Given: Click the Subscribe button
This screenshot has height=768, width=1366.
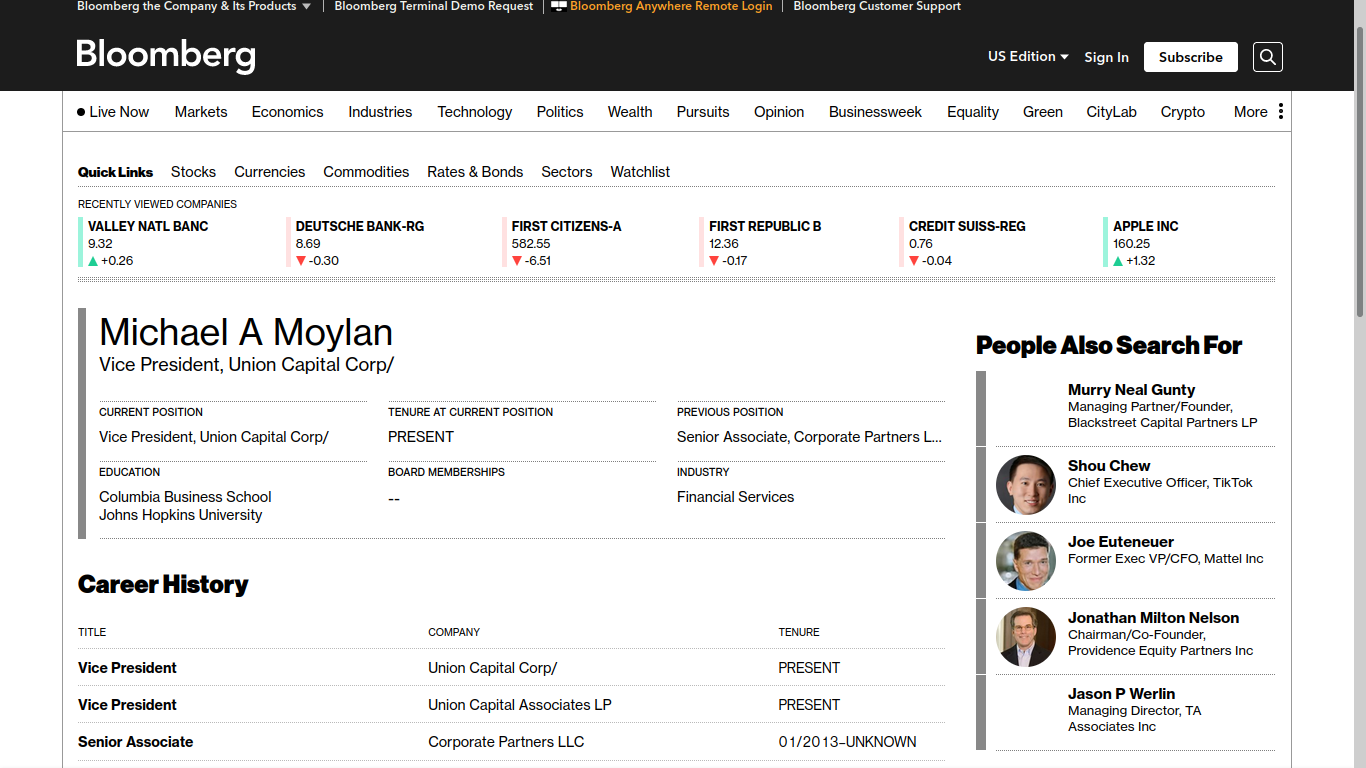Looking at the screenshot, I should coord(1191,57).
